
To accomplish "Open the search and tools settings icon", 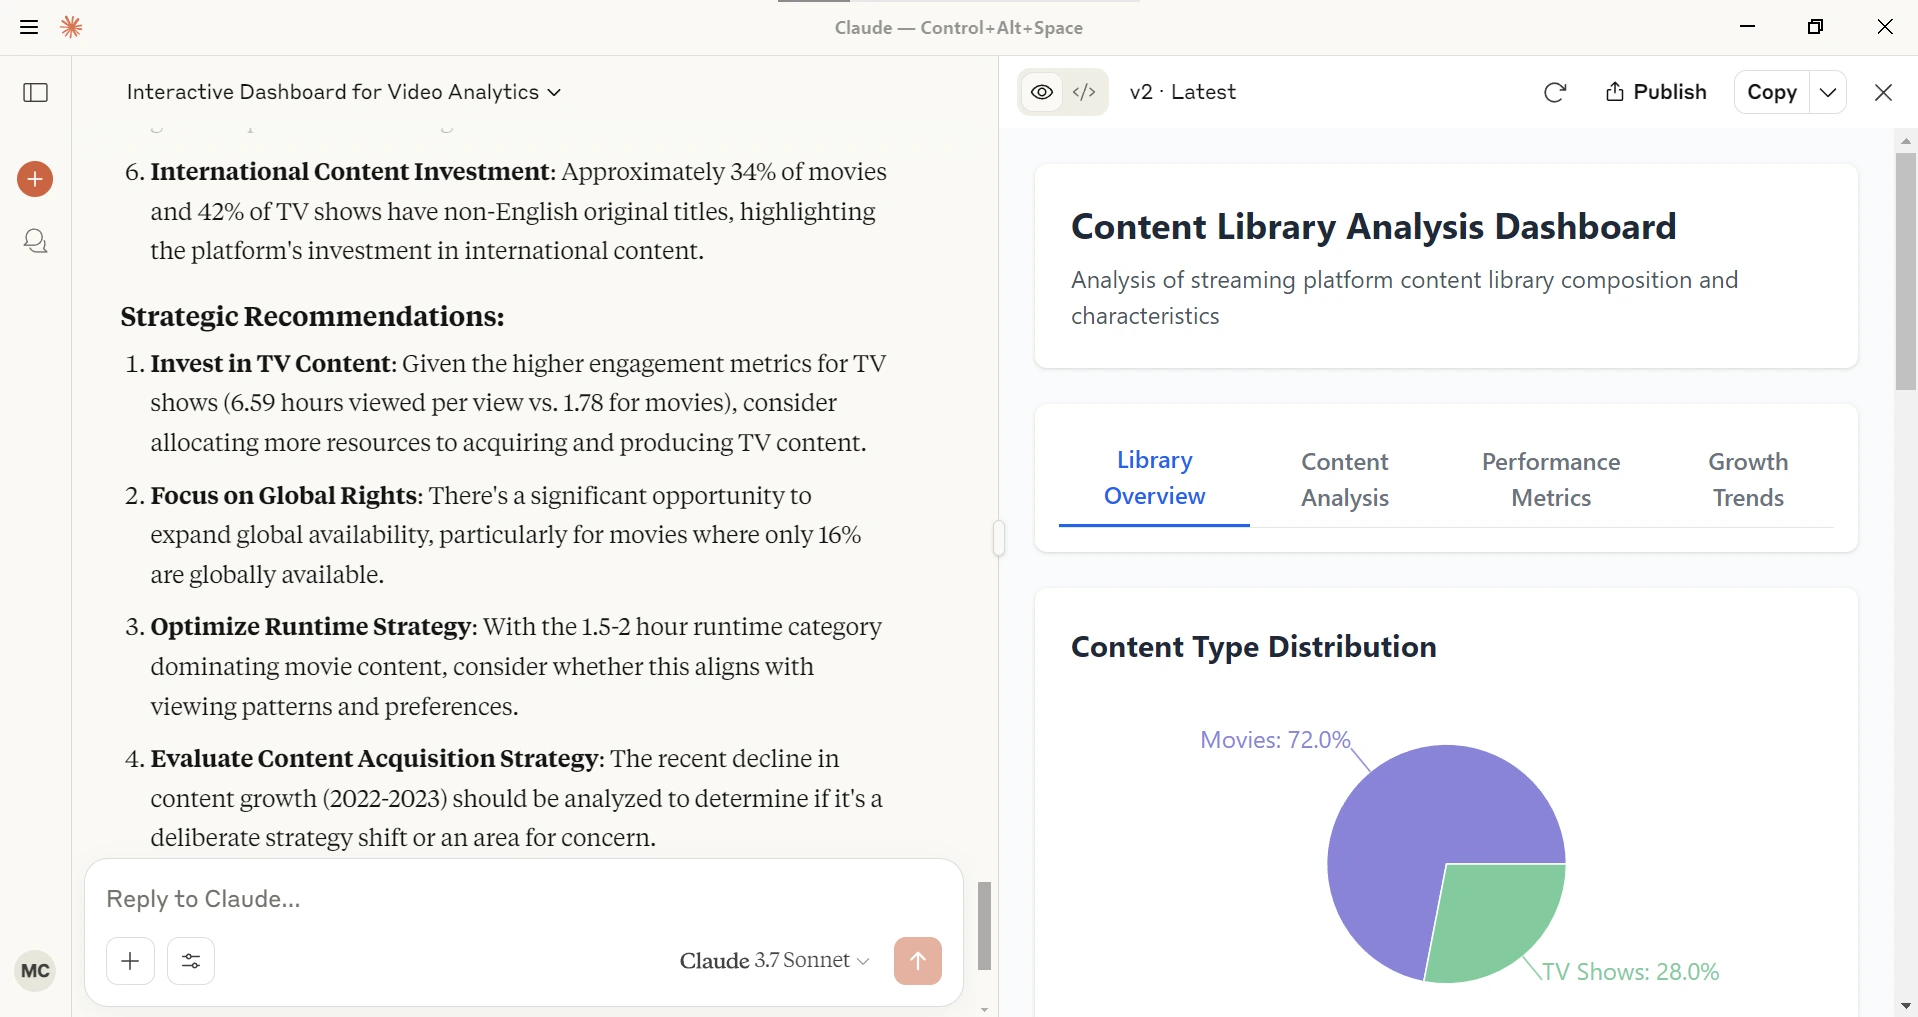I will pos(191,961).
